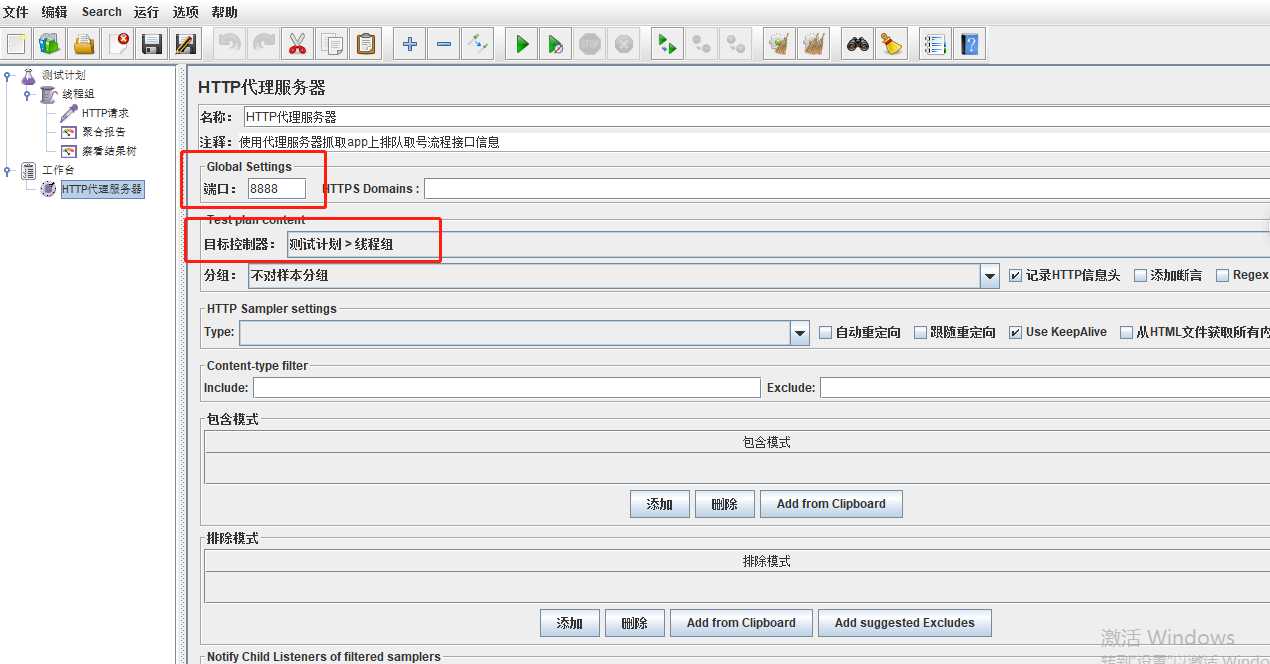This screenshot has height=664, width=1270.
Task: Select HTTP请求 in the tree
Action: click(105, 114)
